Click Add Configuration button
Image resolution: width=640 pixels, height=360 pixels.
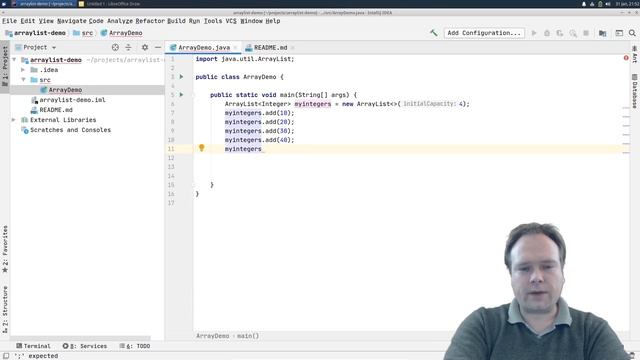(x=484, y=33)
